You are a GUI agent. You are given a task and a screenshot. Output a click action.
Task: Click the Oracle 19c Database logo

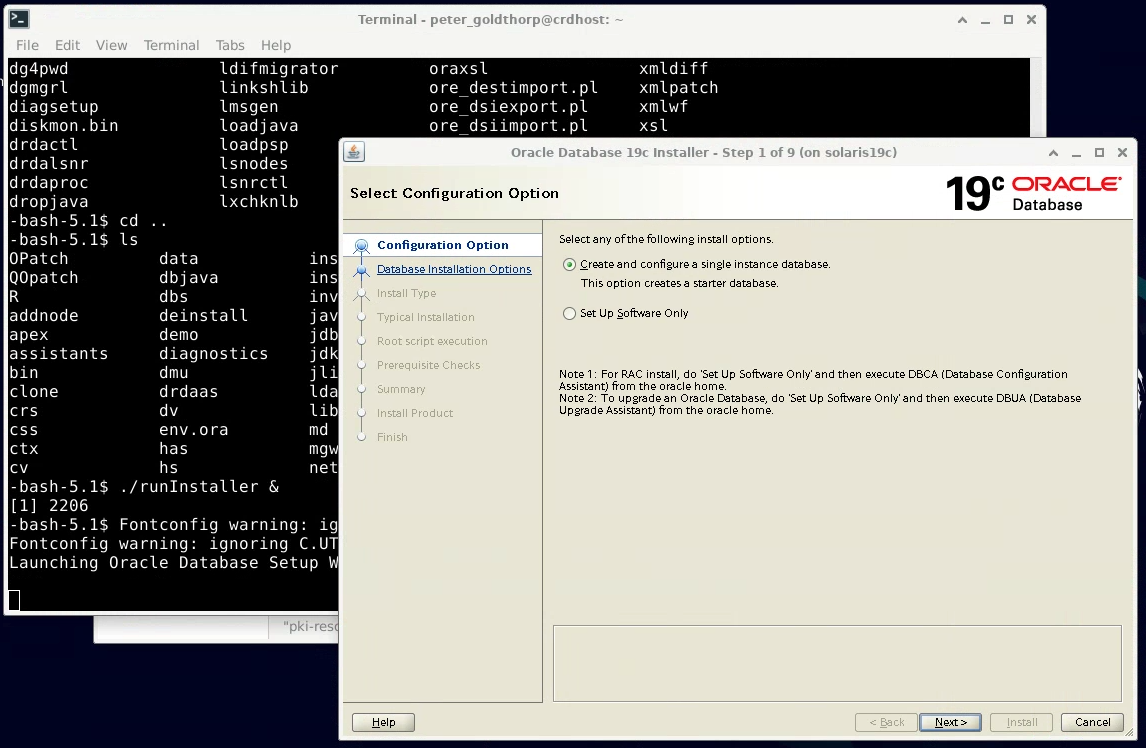coord(1033,192)
